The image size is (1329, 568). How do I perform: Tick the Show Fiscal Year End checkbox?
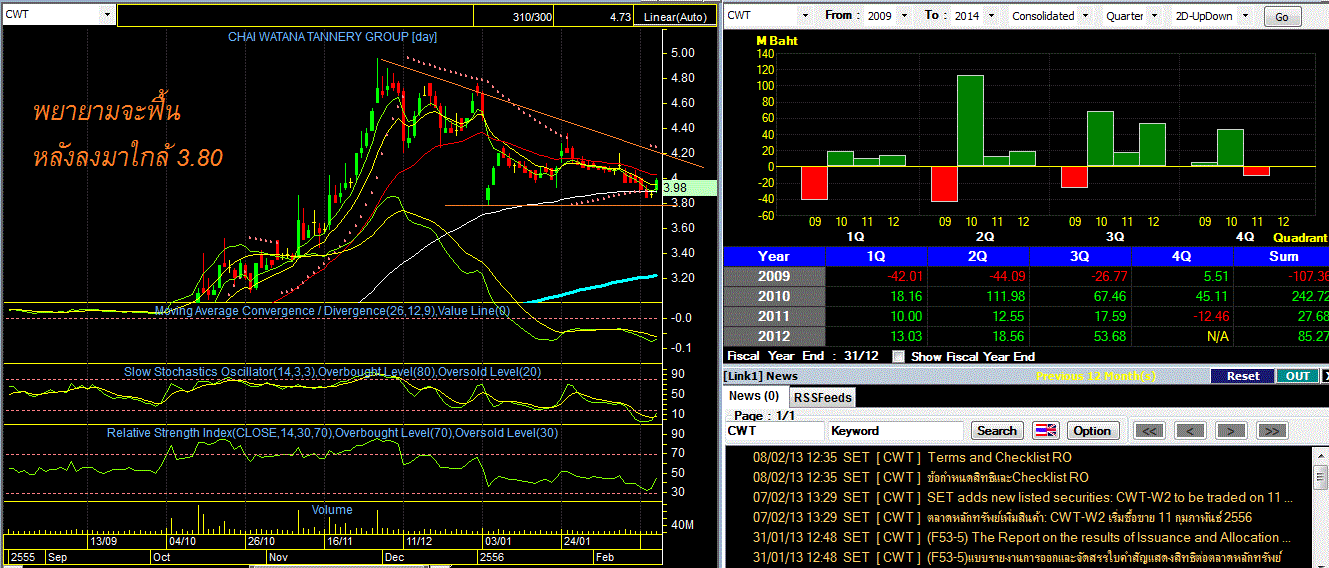(898, 356)
